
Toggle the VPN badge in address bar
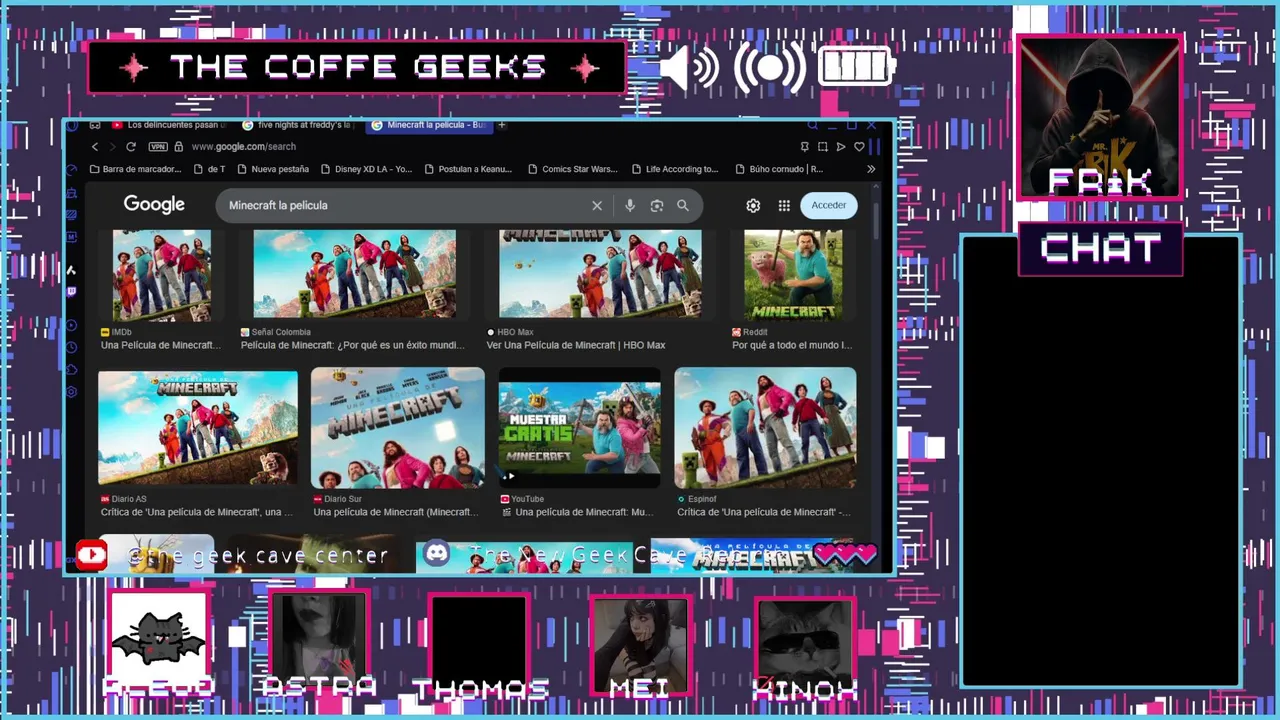[157, 146]
